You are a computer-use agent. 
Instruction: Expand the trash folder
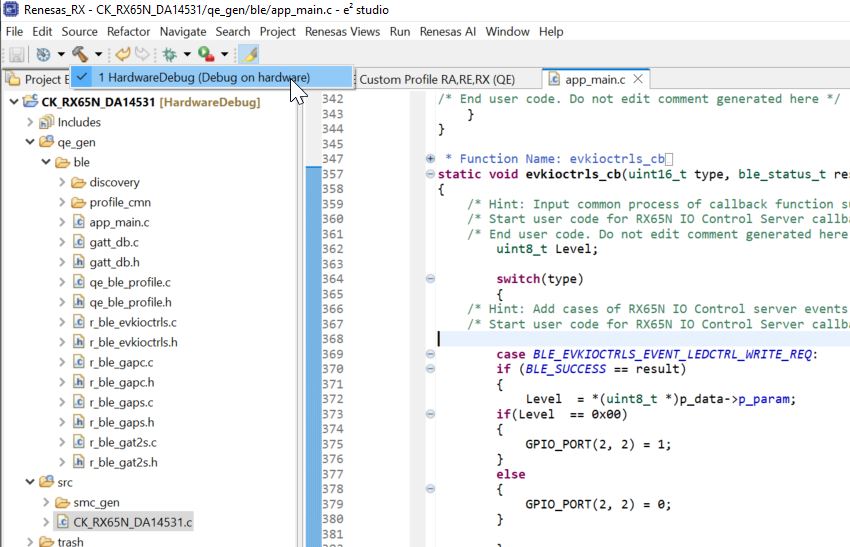pos(30,542)
